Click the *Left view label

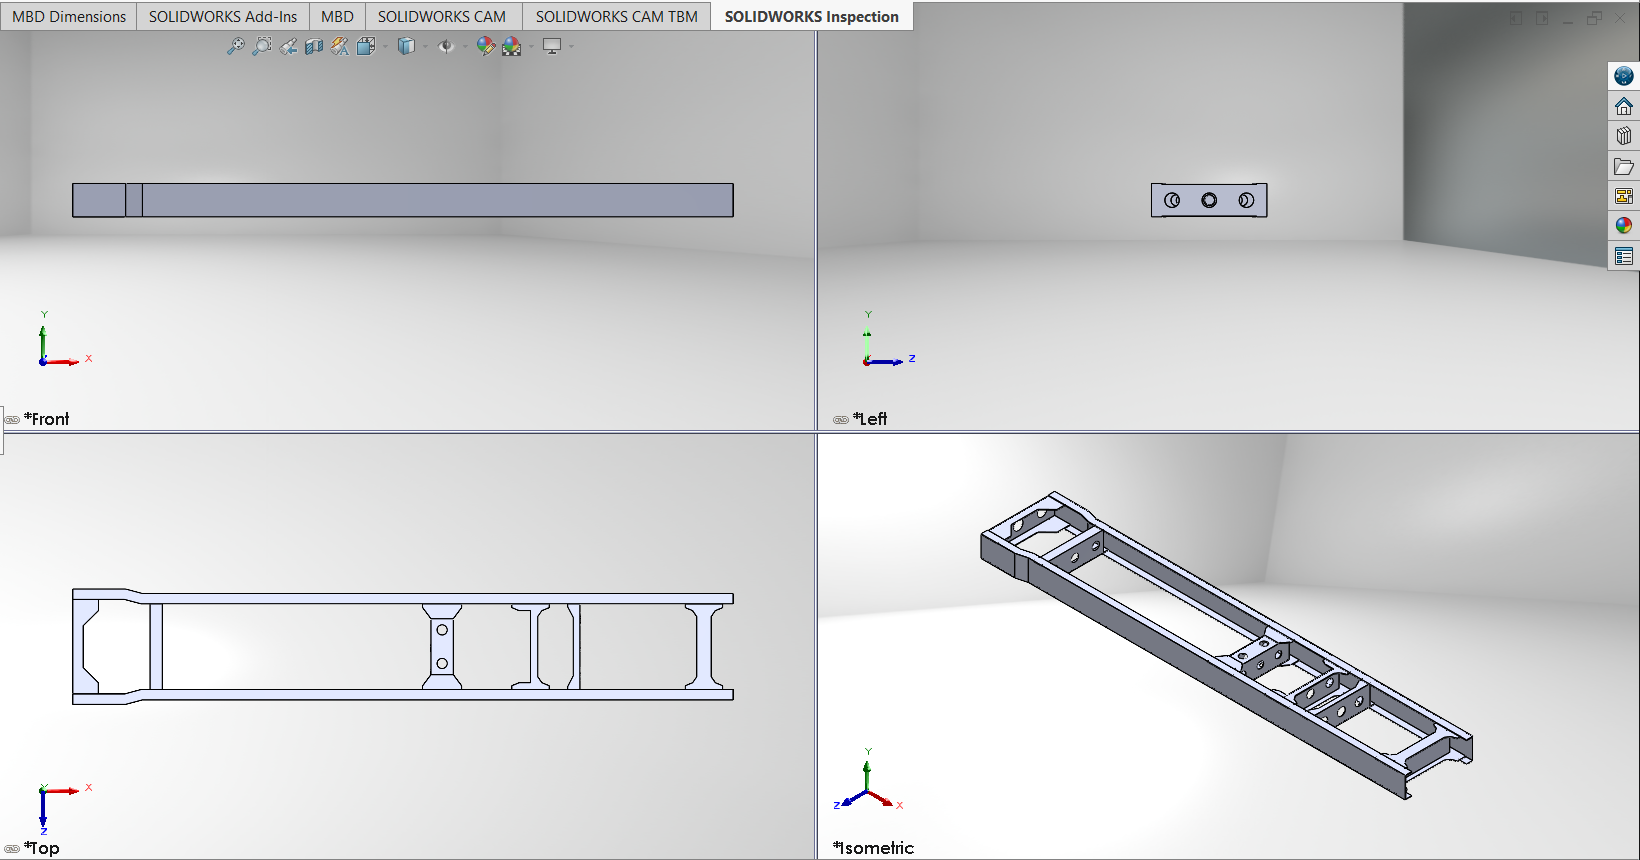click(870, 419)
